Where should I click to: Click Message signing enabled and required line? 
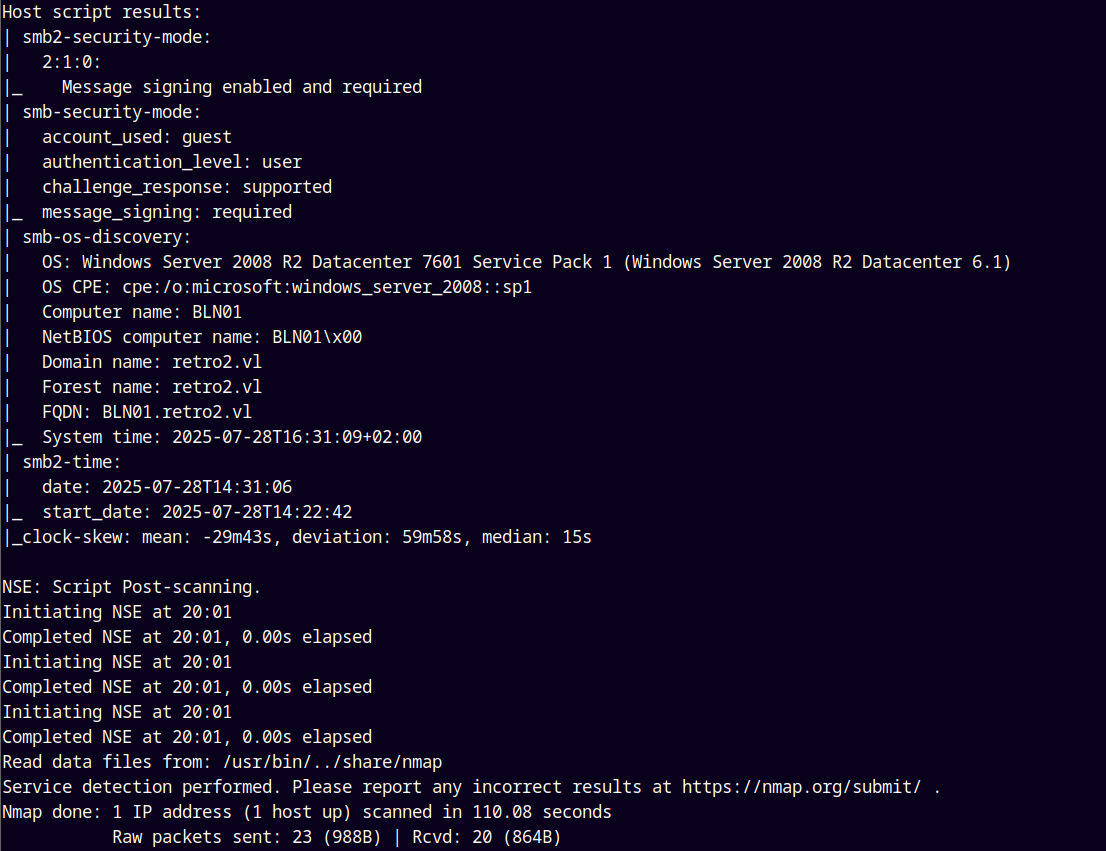(242, 87)
